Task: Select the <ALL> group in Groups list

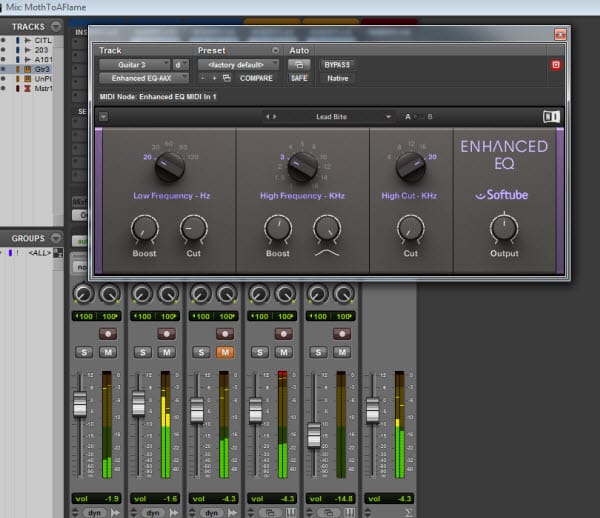Action: tap(40, 253)
